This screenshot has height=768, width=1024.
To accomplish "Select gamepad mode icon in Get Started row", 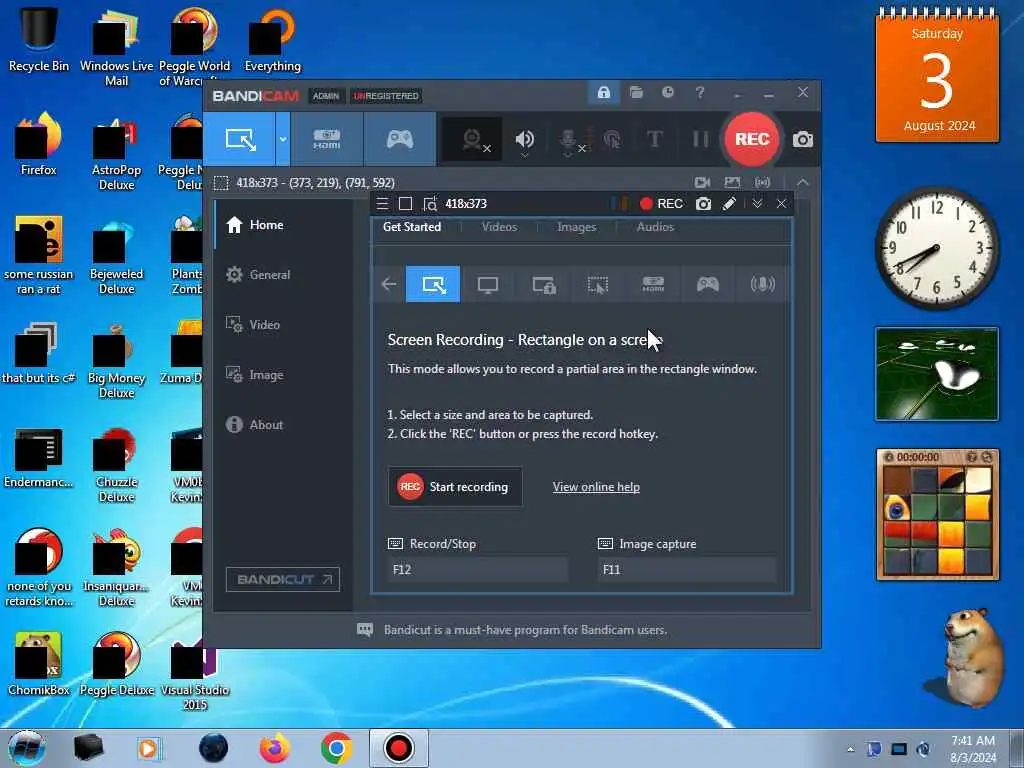I will [x=708, y=284].
